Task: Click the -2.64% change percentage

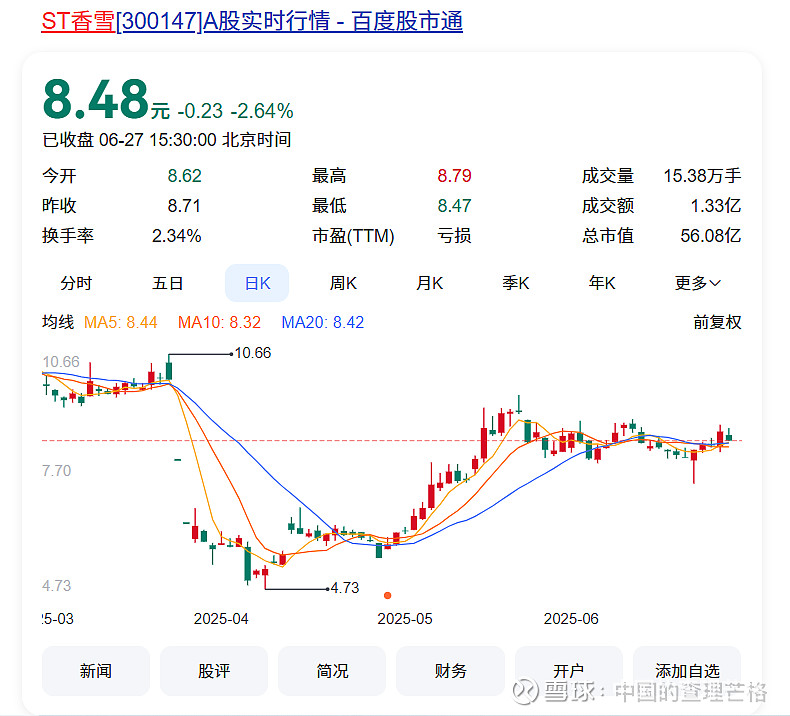Action: [262, 111]
